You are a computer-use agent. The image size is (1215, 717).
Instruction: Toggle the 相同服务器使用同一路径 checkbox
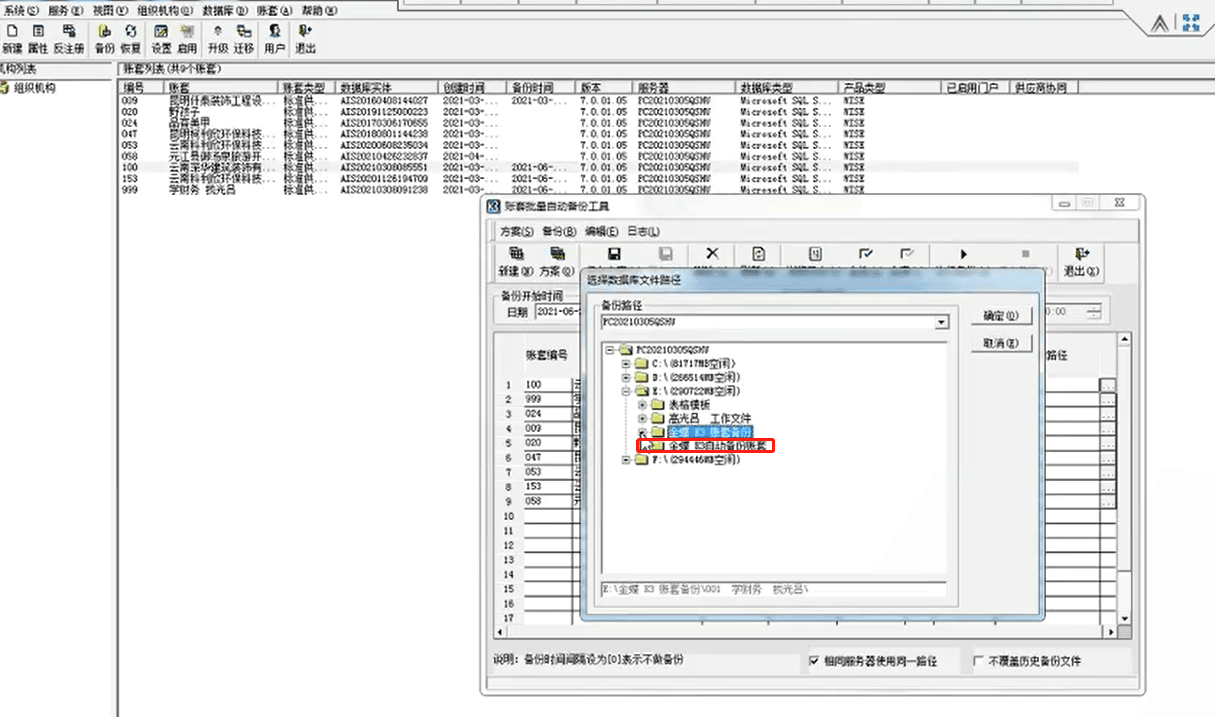click(x=815, y=662)
